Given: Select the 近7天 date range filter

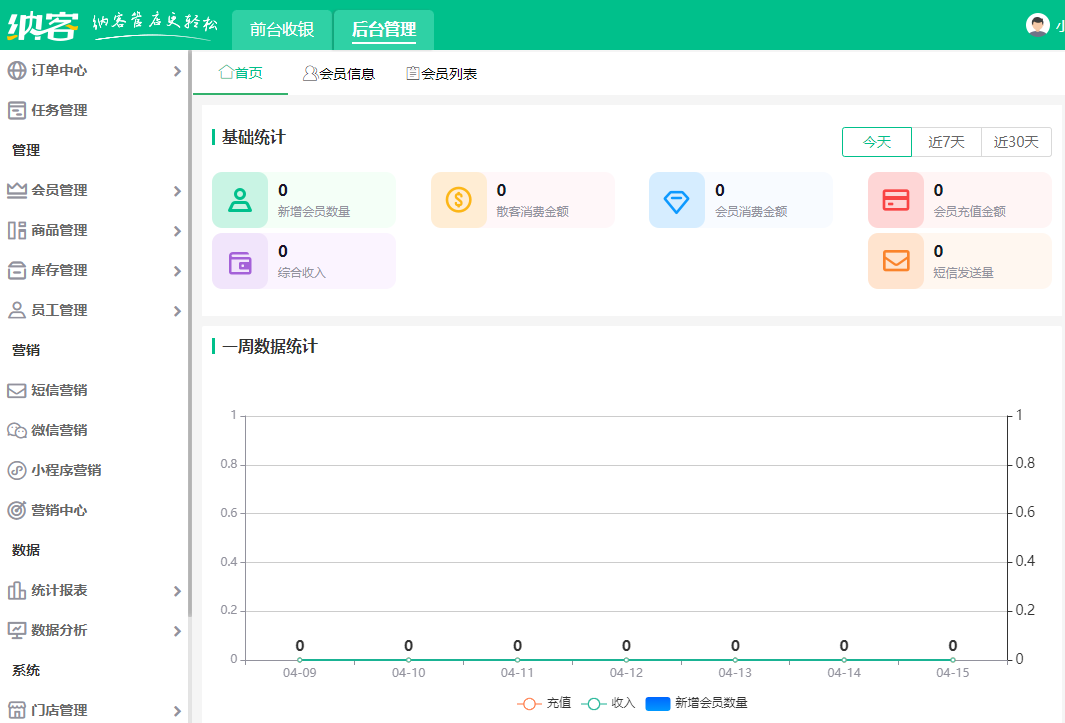Looking at the screenshot, I should click(946, 142).
